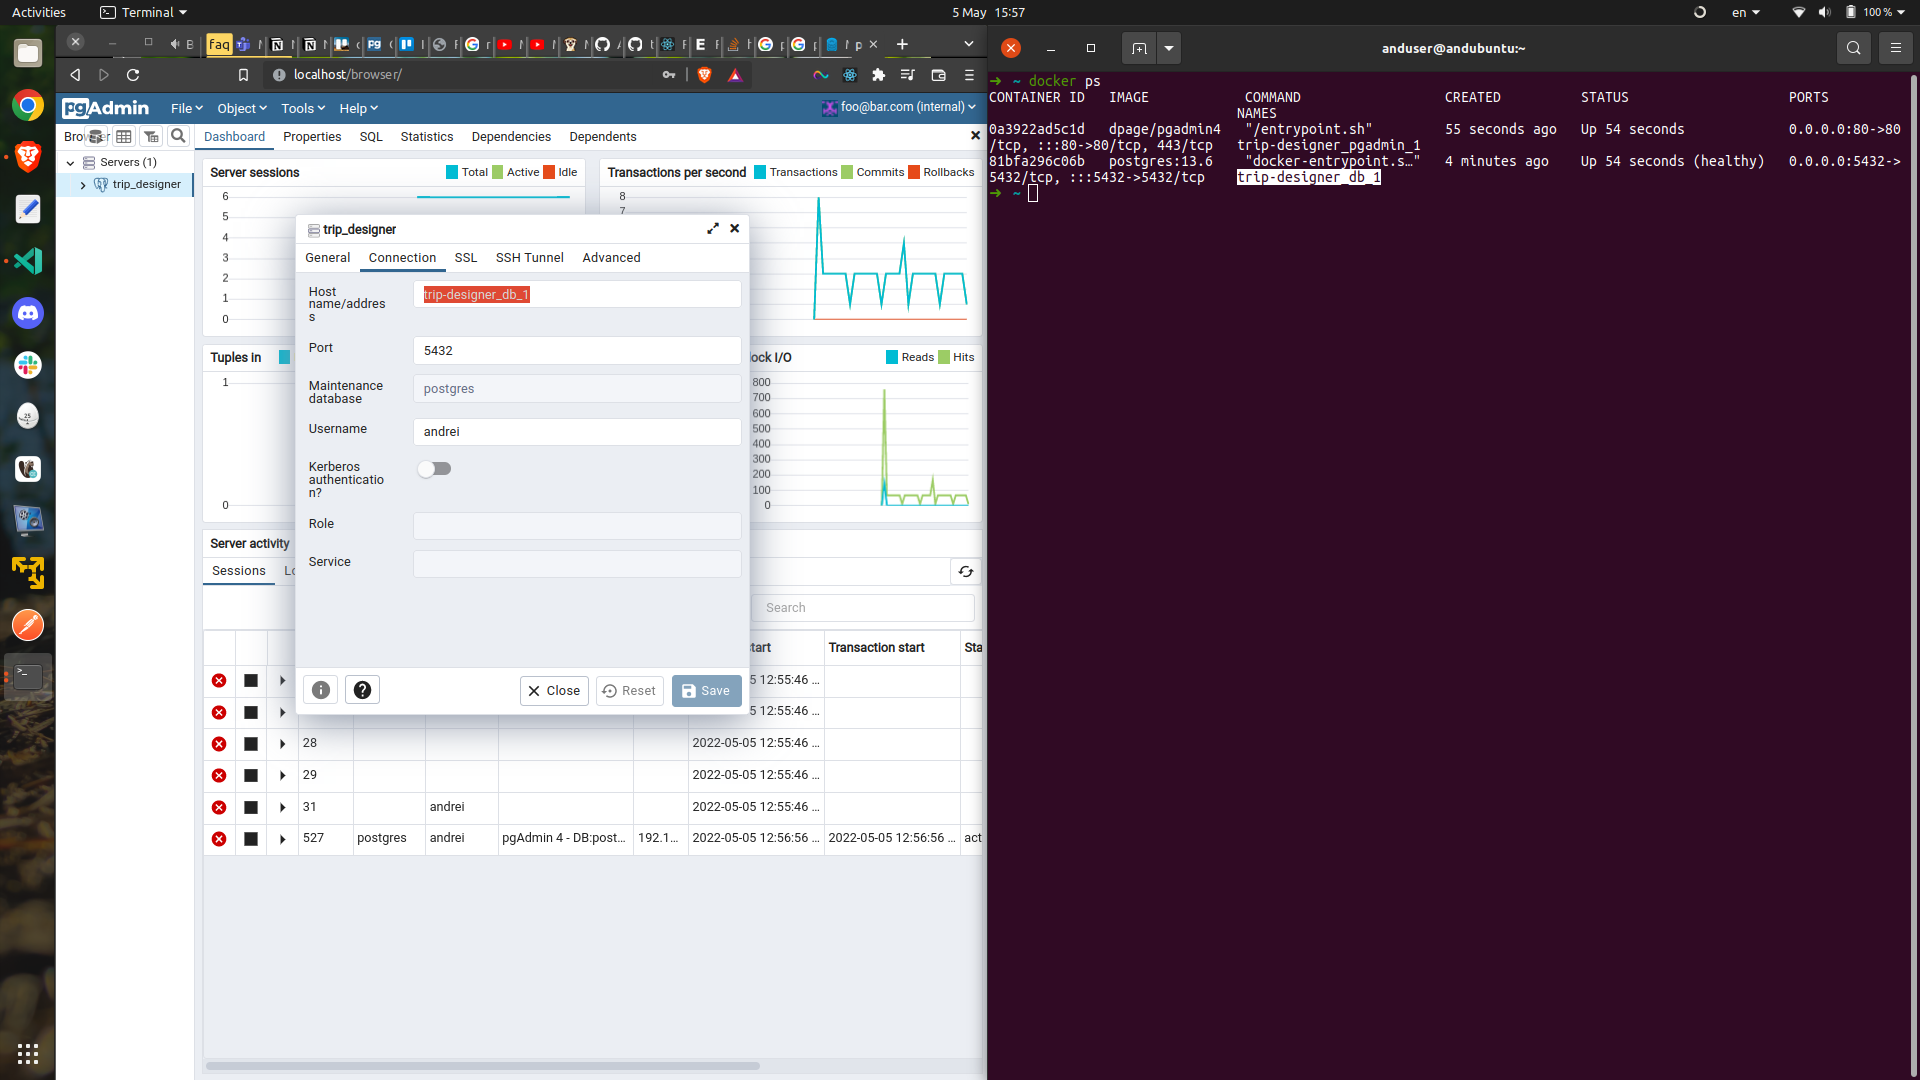Toggle Kerberos authentication switch
1920x1080 pixels.
pos(435,469)
